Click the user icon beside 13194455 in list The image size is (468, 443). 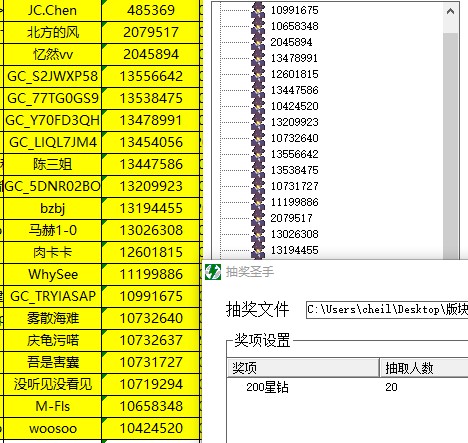[258, 250]
